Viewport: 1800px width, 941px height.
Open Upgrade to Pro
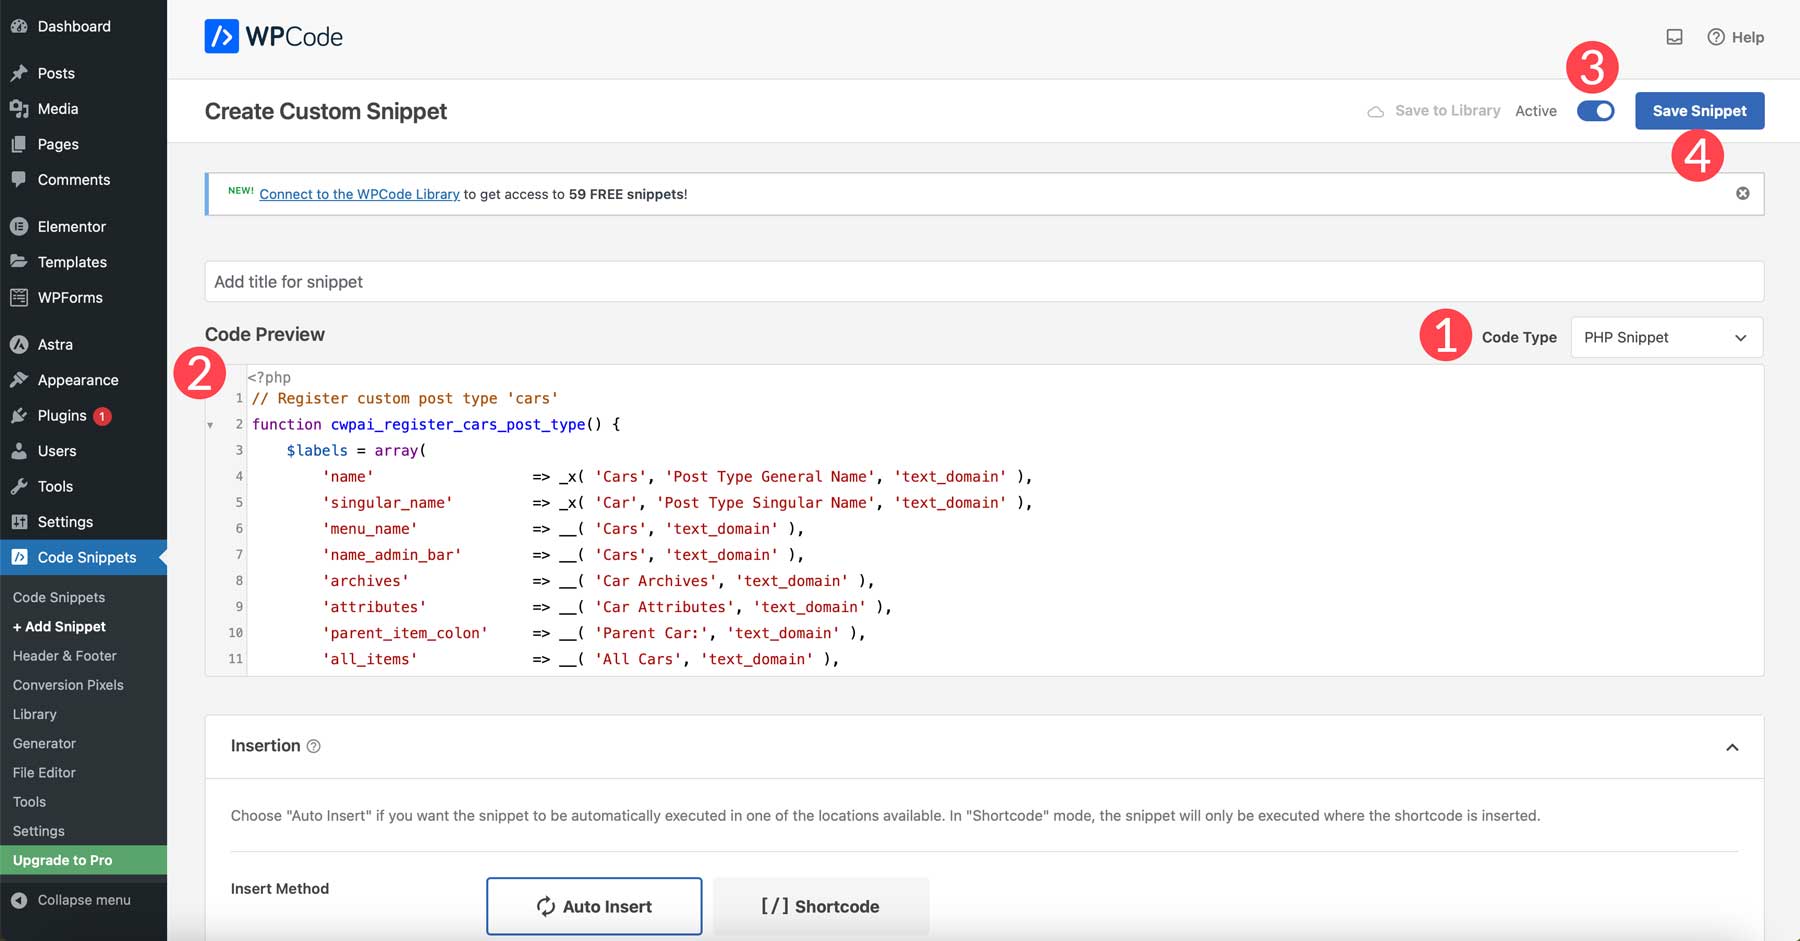coord(63,860)
